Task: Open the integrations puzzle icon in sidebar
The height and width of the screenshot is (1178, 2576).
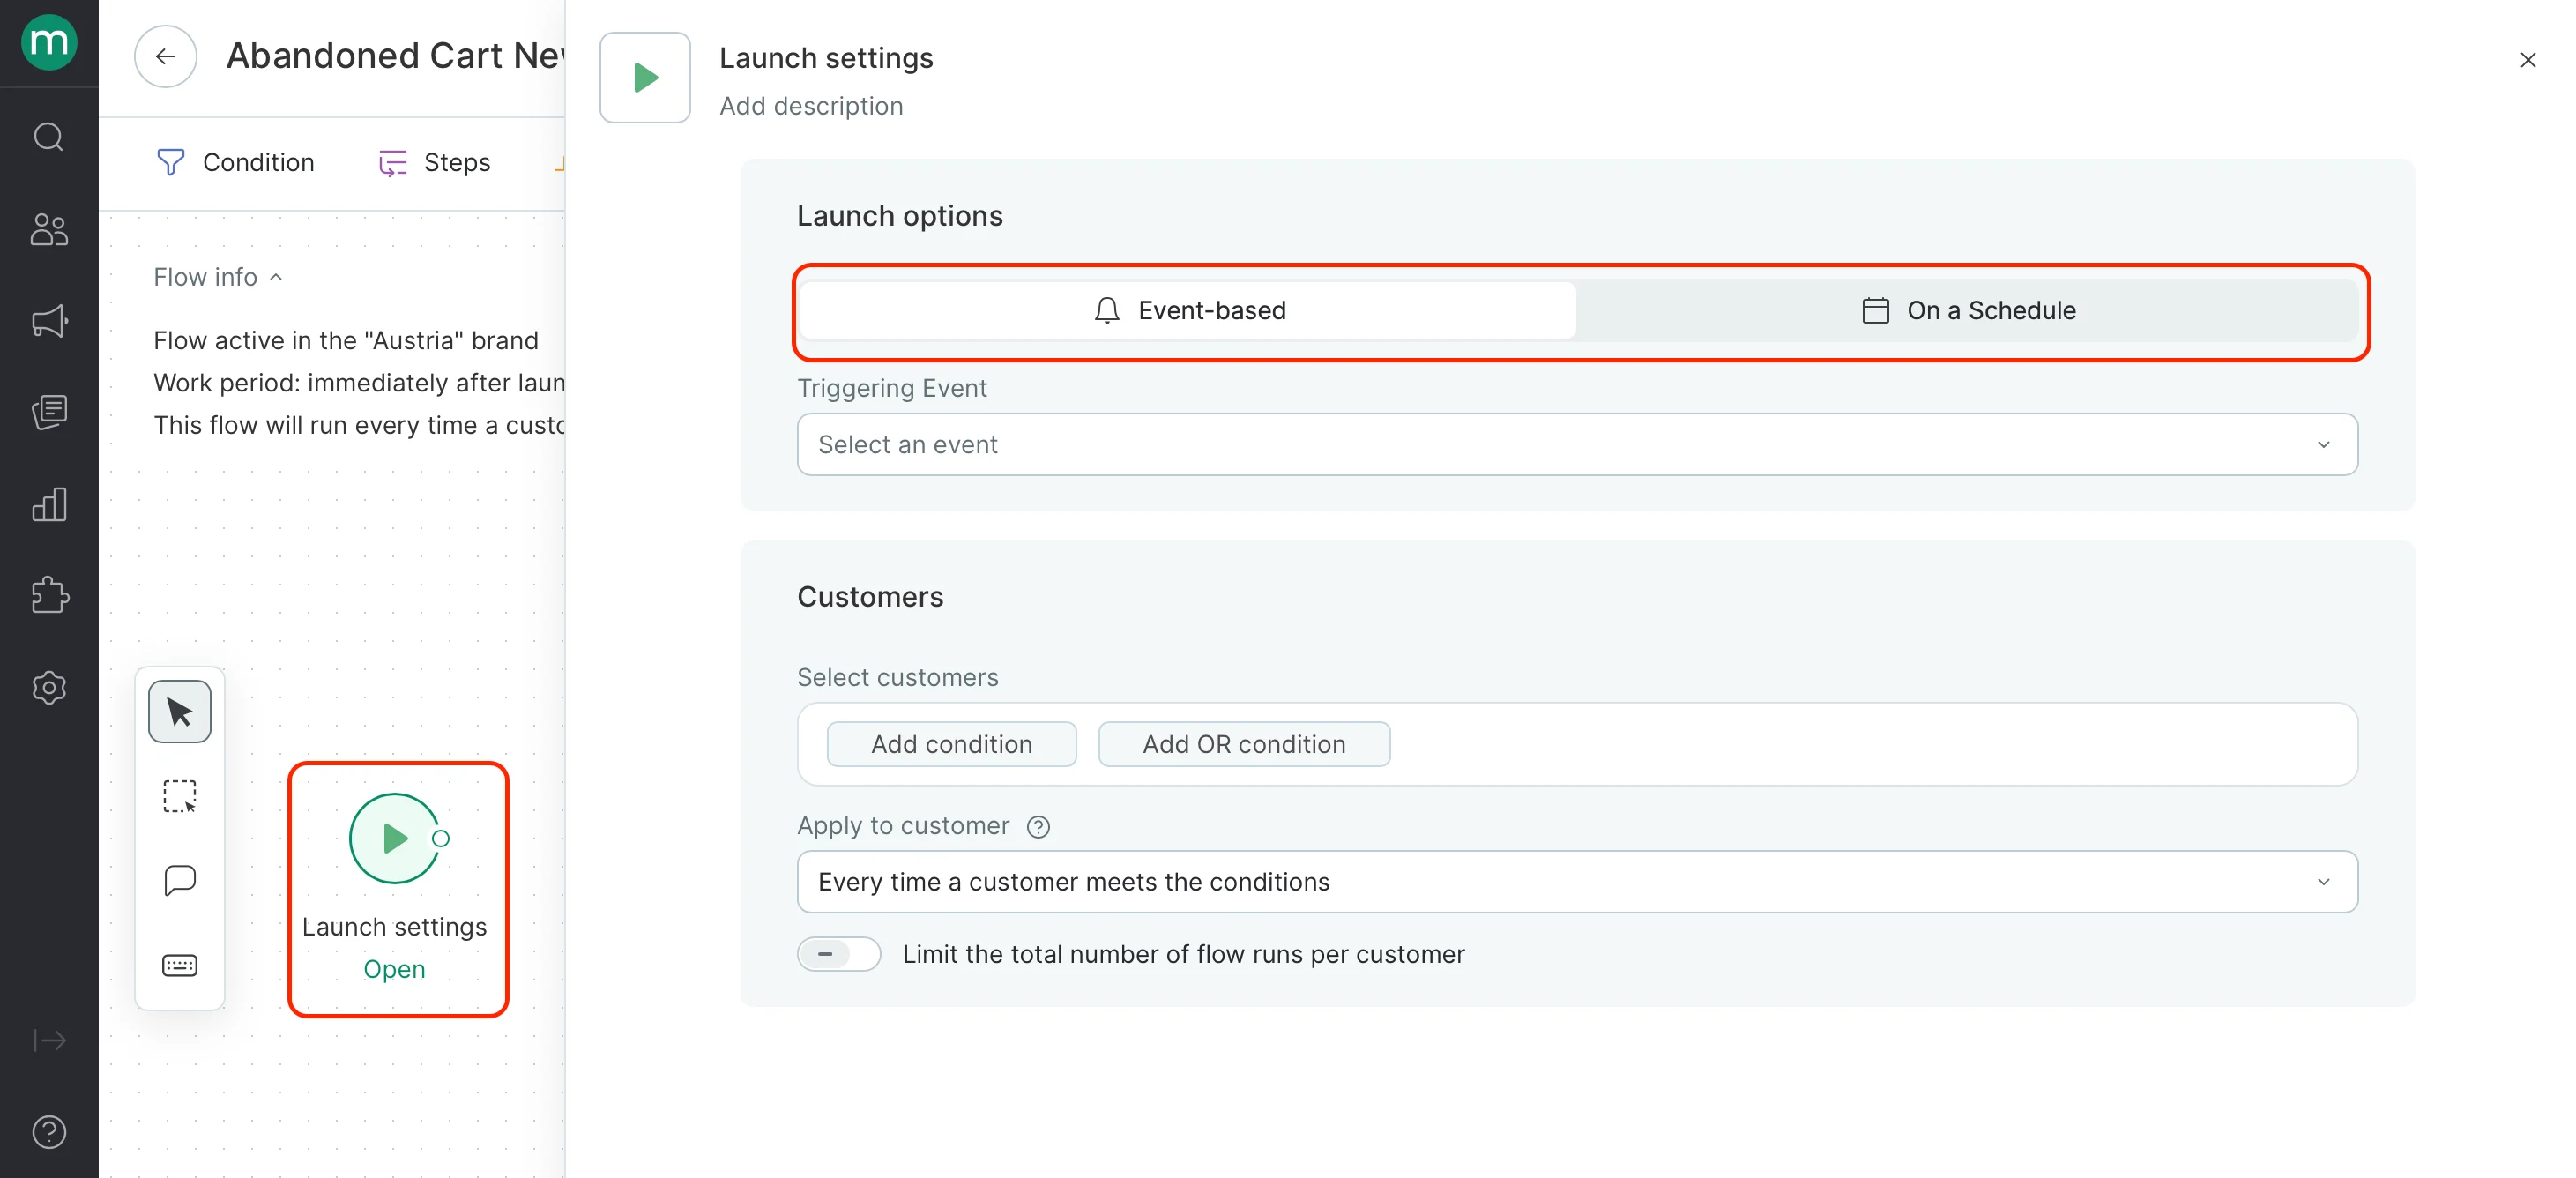Action: [x=49, y=595]
